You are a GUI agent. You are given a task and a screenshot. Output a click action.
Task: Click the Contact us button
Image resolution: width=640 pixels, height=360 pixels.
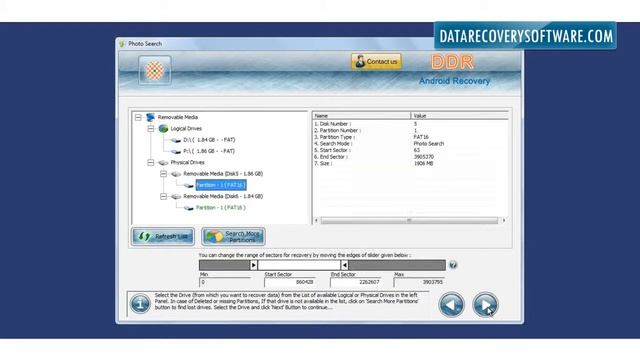pos(376,62)
